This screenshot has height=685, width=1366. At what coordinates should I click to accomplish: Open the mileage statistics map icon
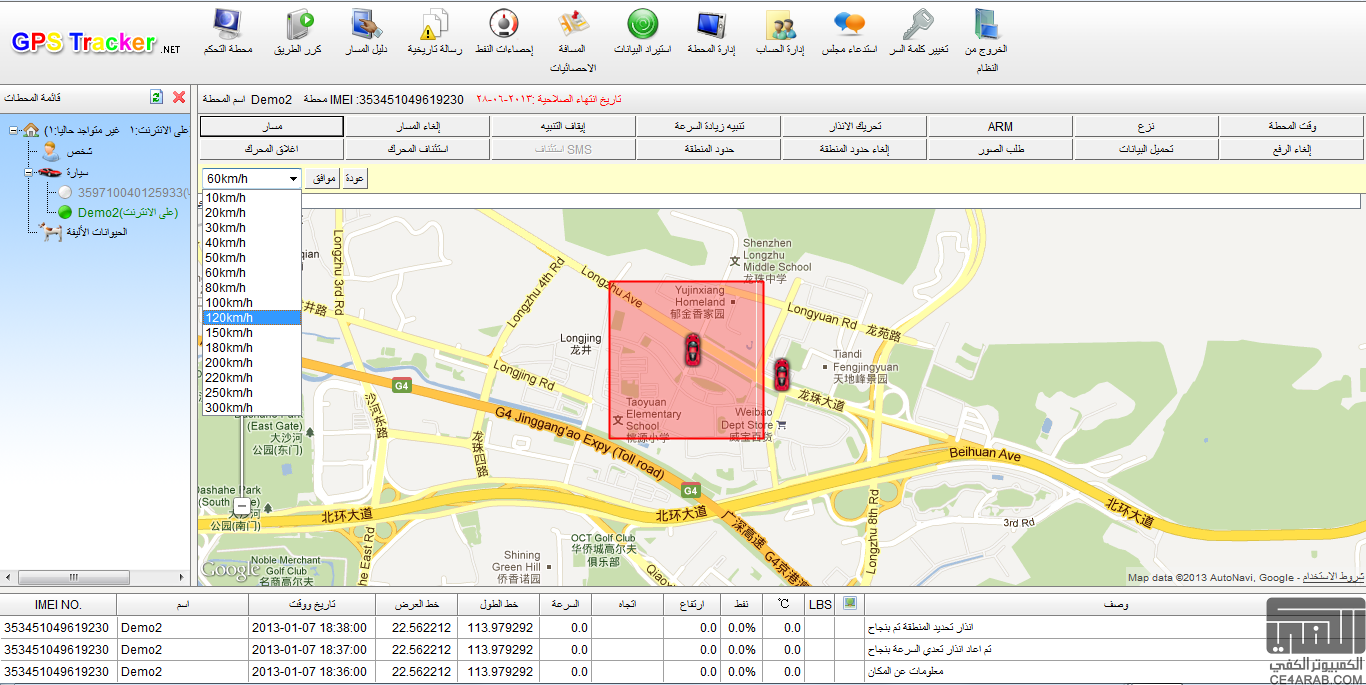[x=574, y=23]
